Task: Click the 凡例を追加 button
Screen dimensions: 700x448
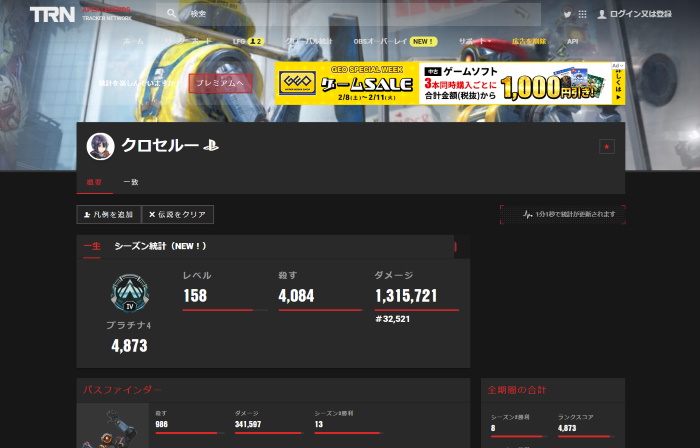Action: tap(109, 215)
